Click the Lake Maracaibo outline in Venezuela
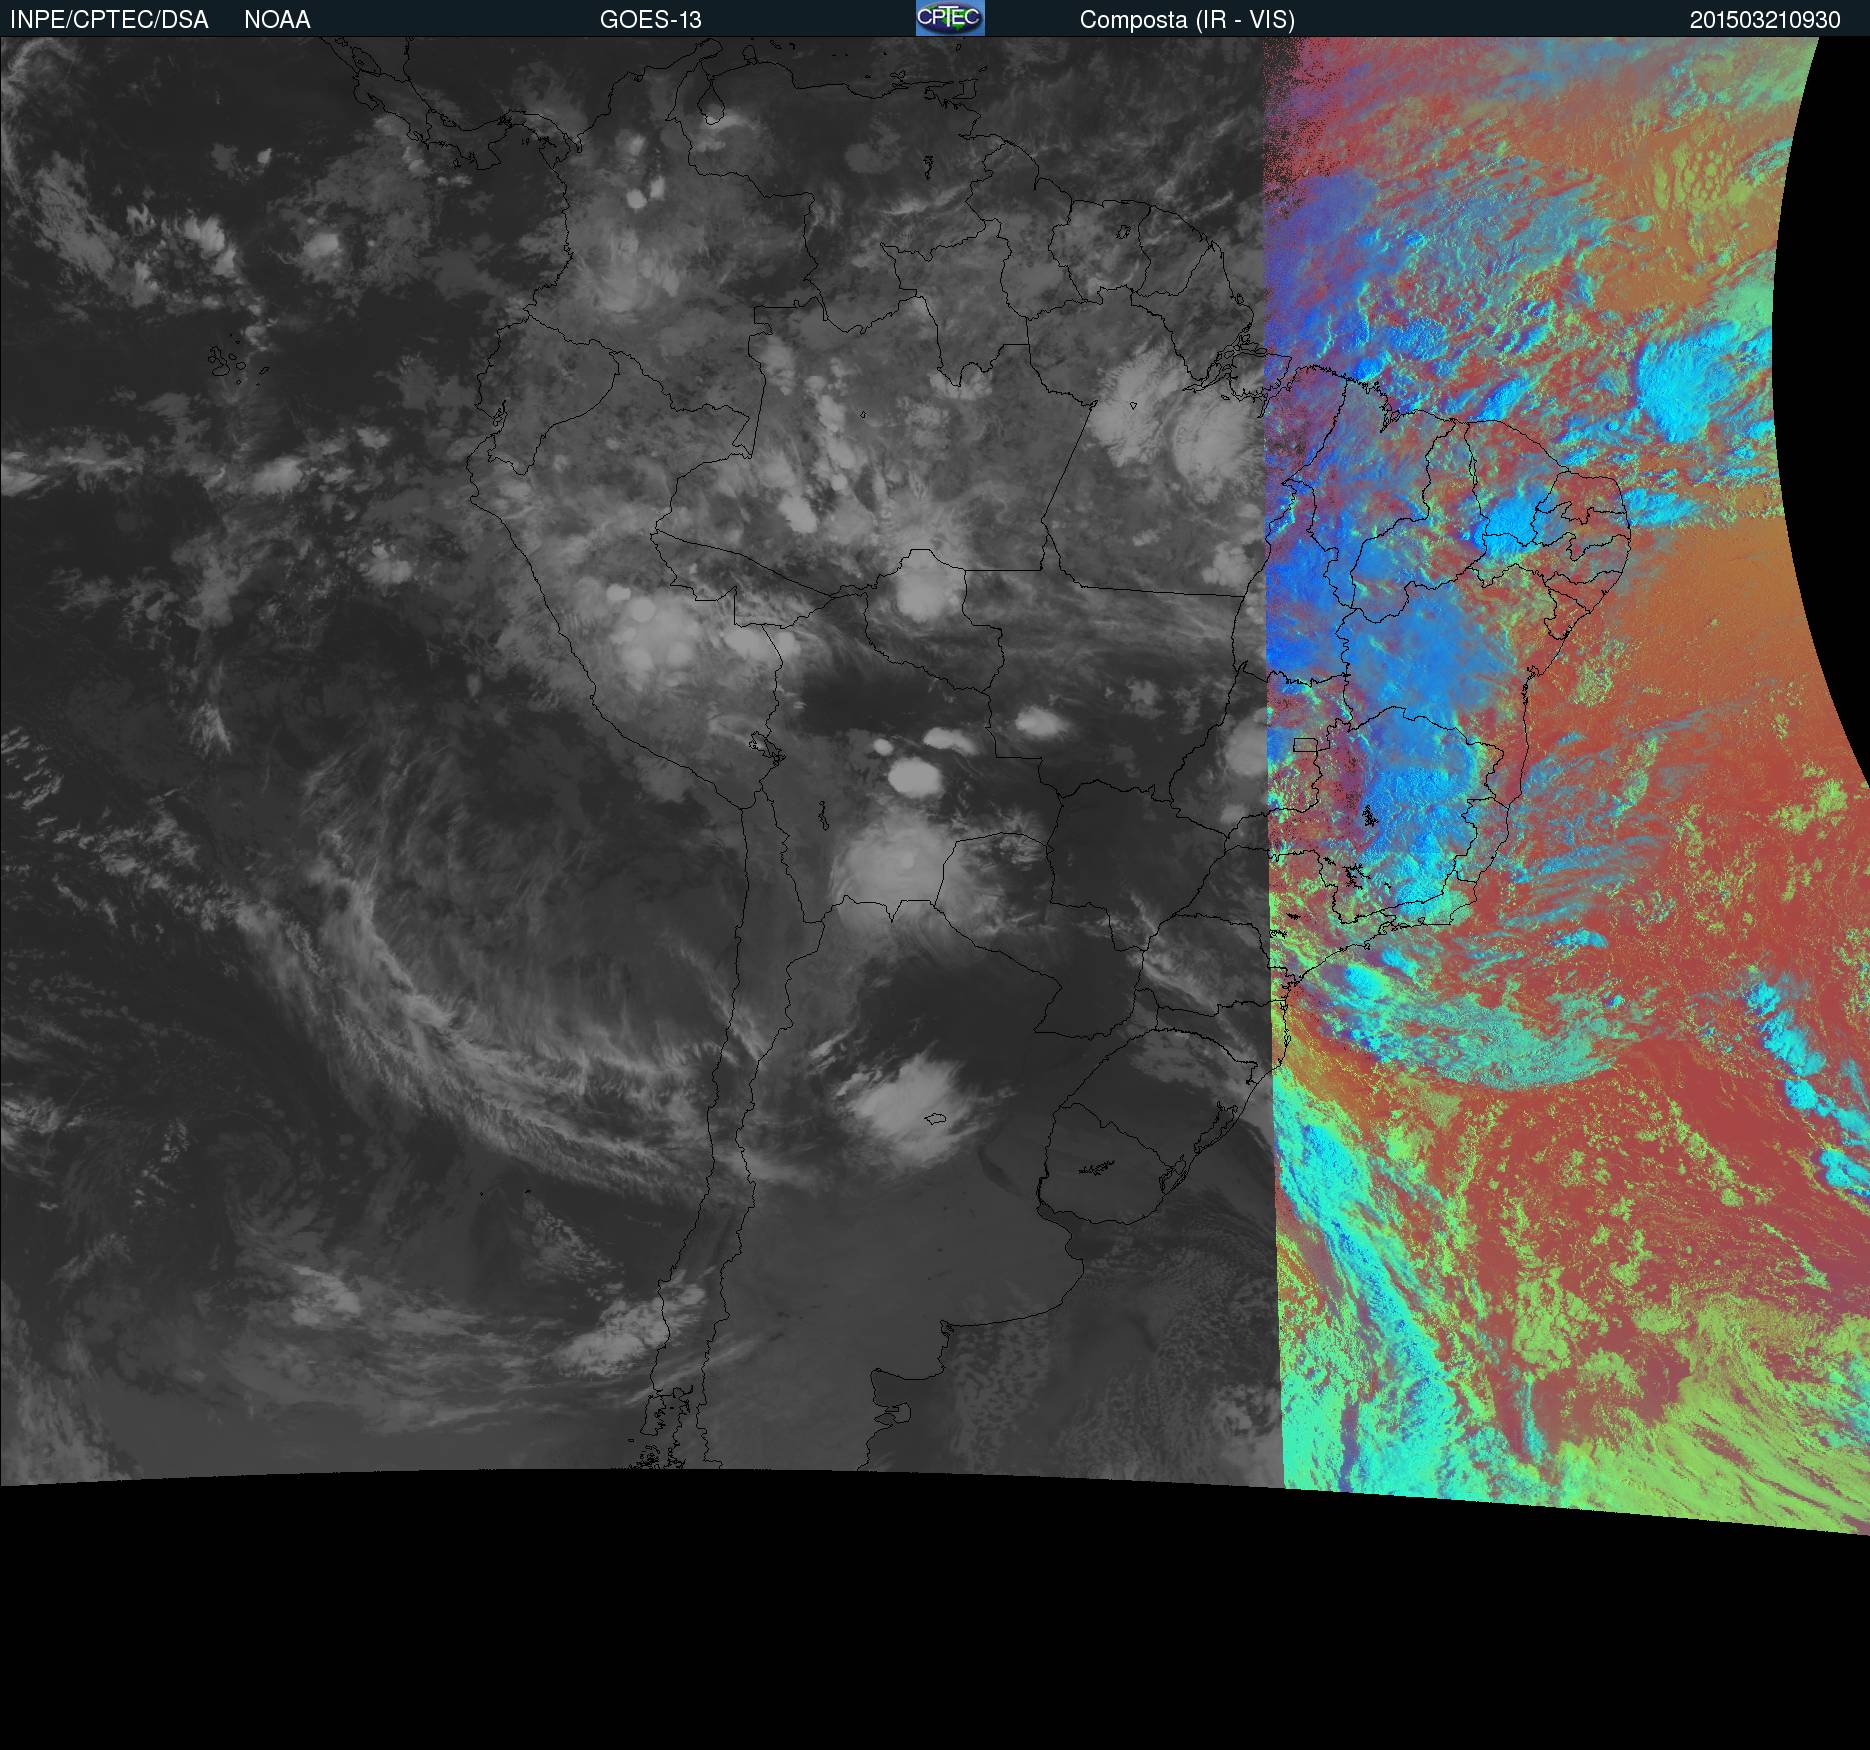This screenshot has height=1750, width=1870. point(711,104)
